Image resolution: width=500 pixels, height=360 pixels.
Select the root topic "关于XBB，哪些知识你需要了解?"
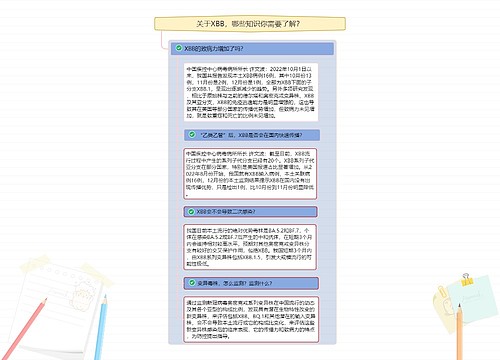coord(250,24)
